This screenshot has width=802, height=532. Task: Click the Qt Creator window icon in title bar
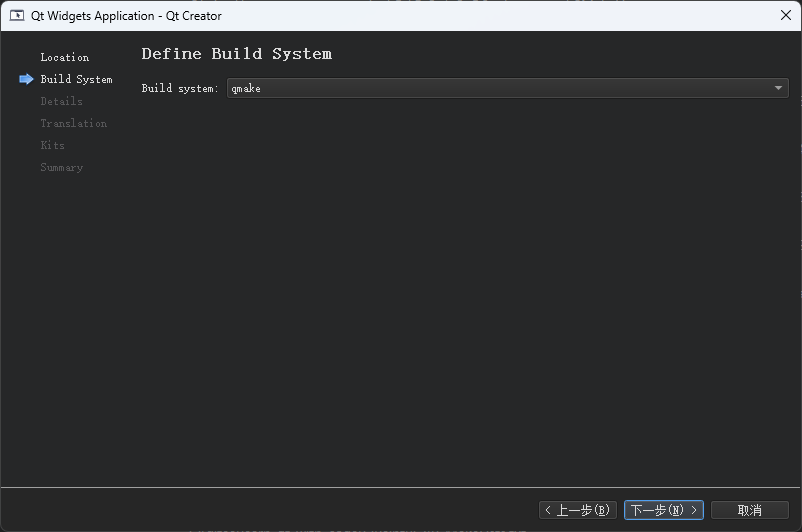pyautogui.click(x=17, y=16)
